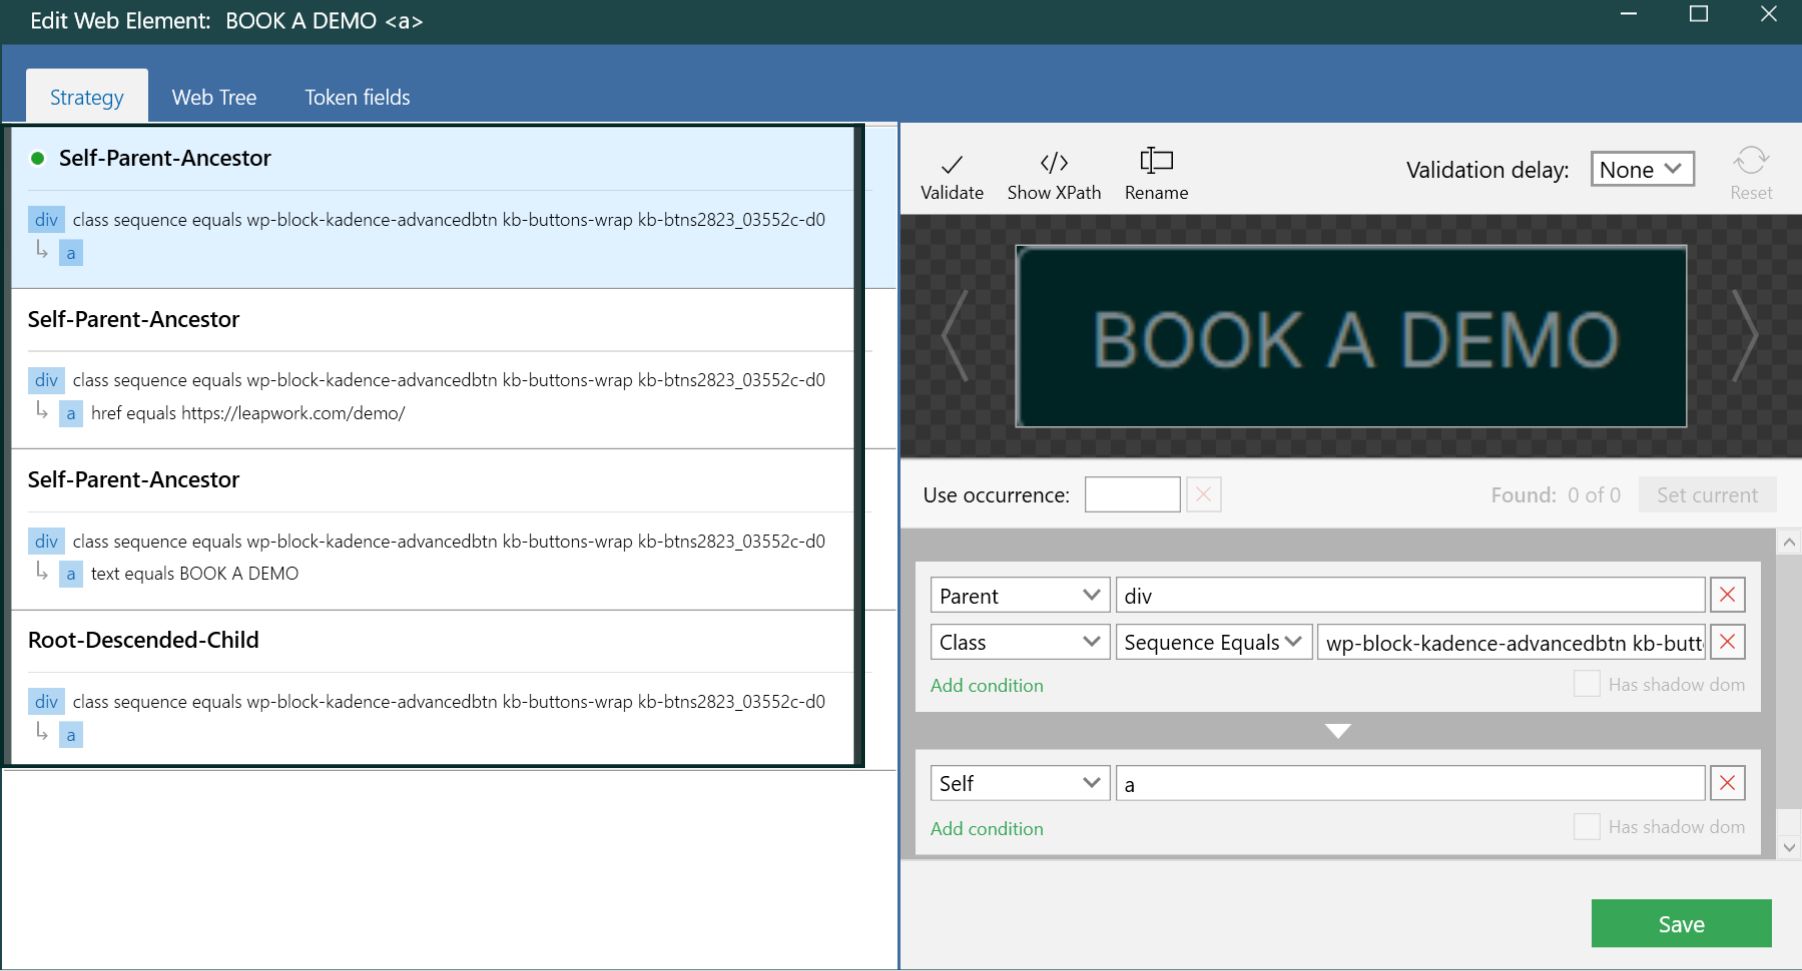Open Show XPath code icon
The height and width of the screenshot is (971, 1802).
[1054, 162]
